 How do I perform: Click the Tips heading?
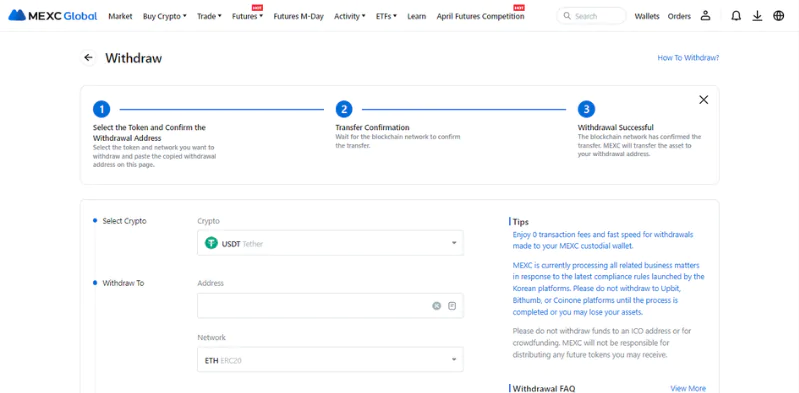click(x=520, y=222)
